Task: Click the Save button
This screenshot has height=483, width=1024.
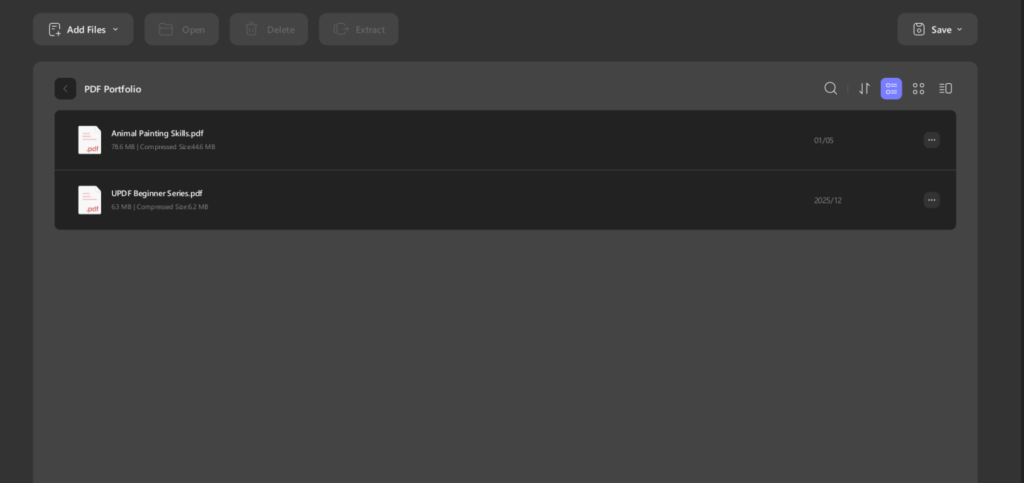Action: (937, 29)
